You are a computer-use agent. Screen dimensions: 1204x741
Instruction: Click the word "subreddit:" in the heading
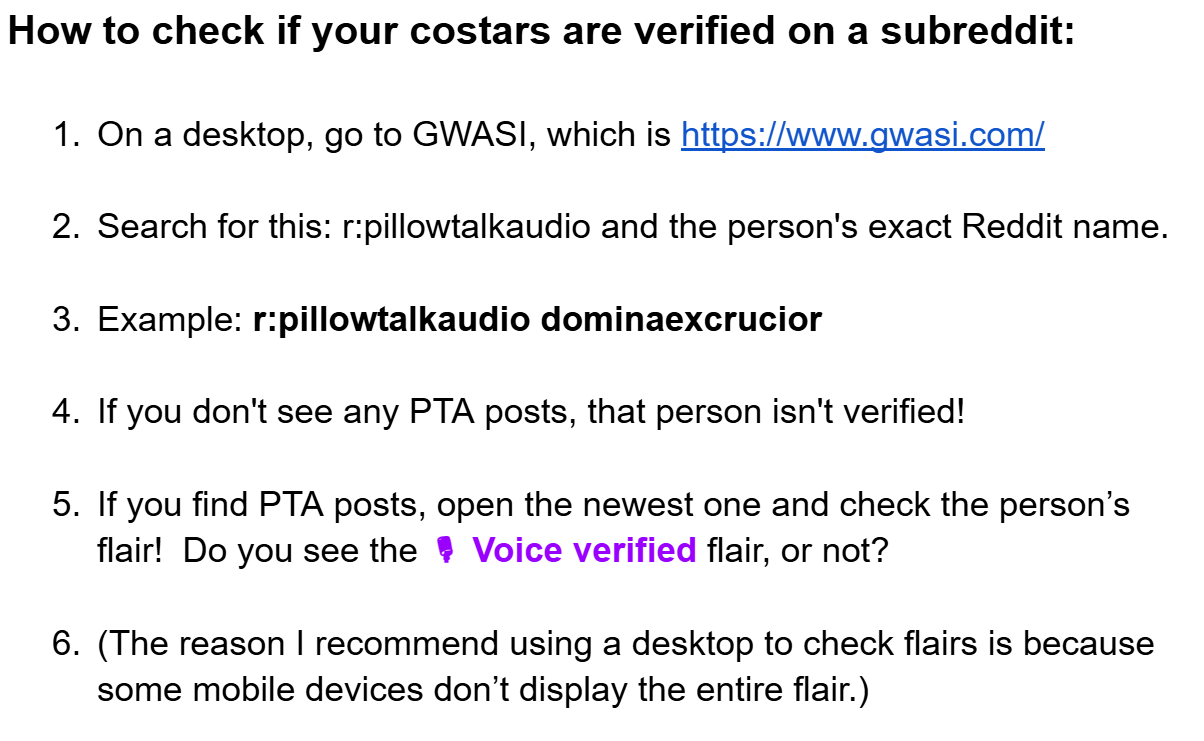click(978, 31)
